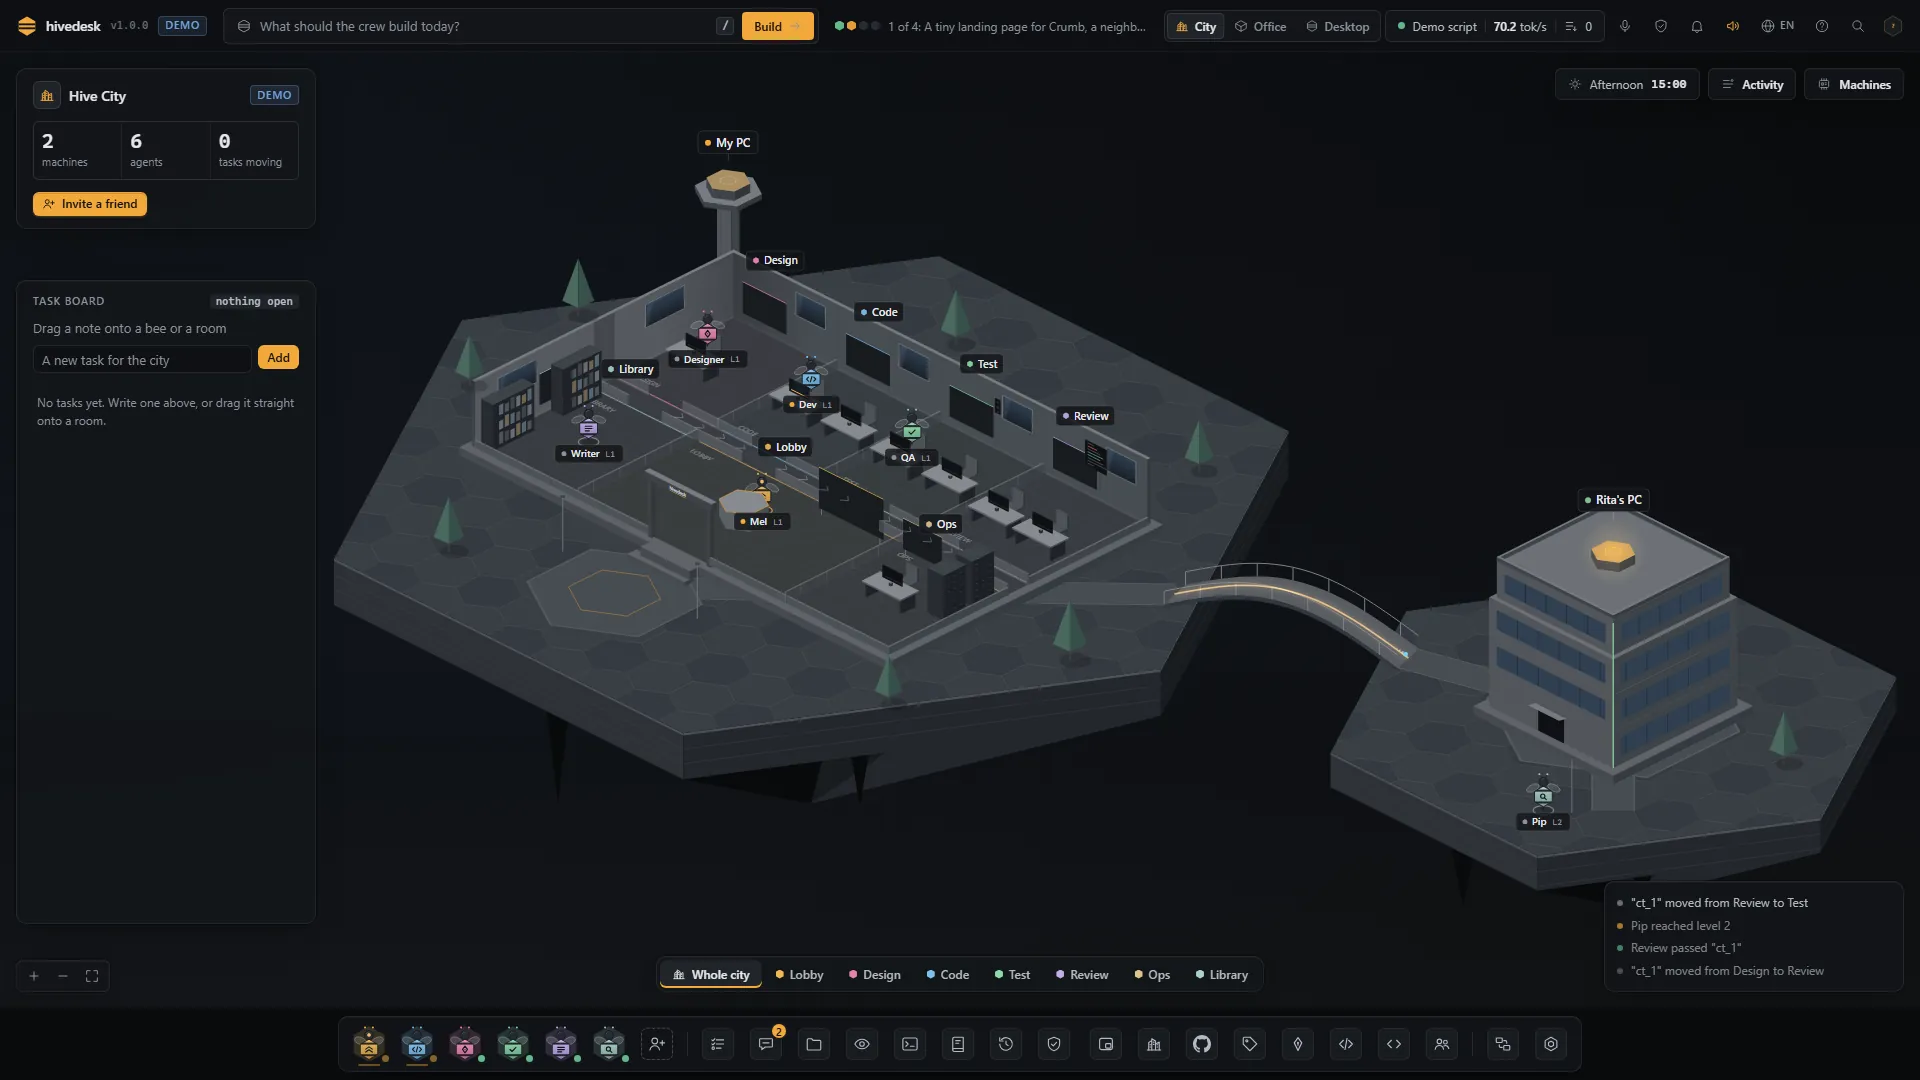
Task: Click the search magnifier in top bar
Action: (x=1858, y=26)
